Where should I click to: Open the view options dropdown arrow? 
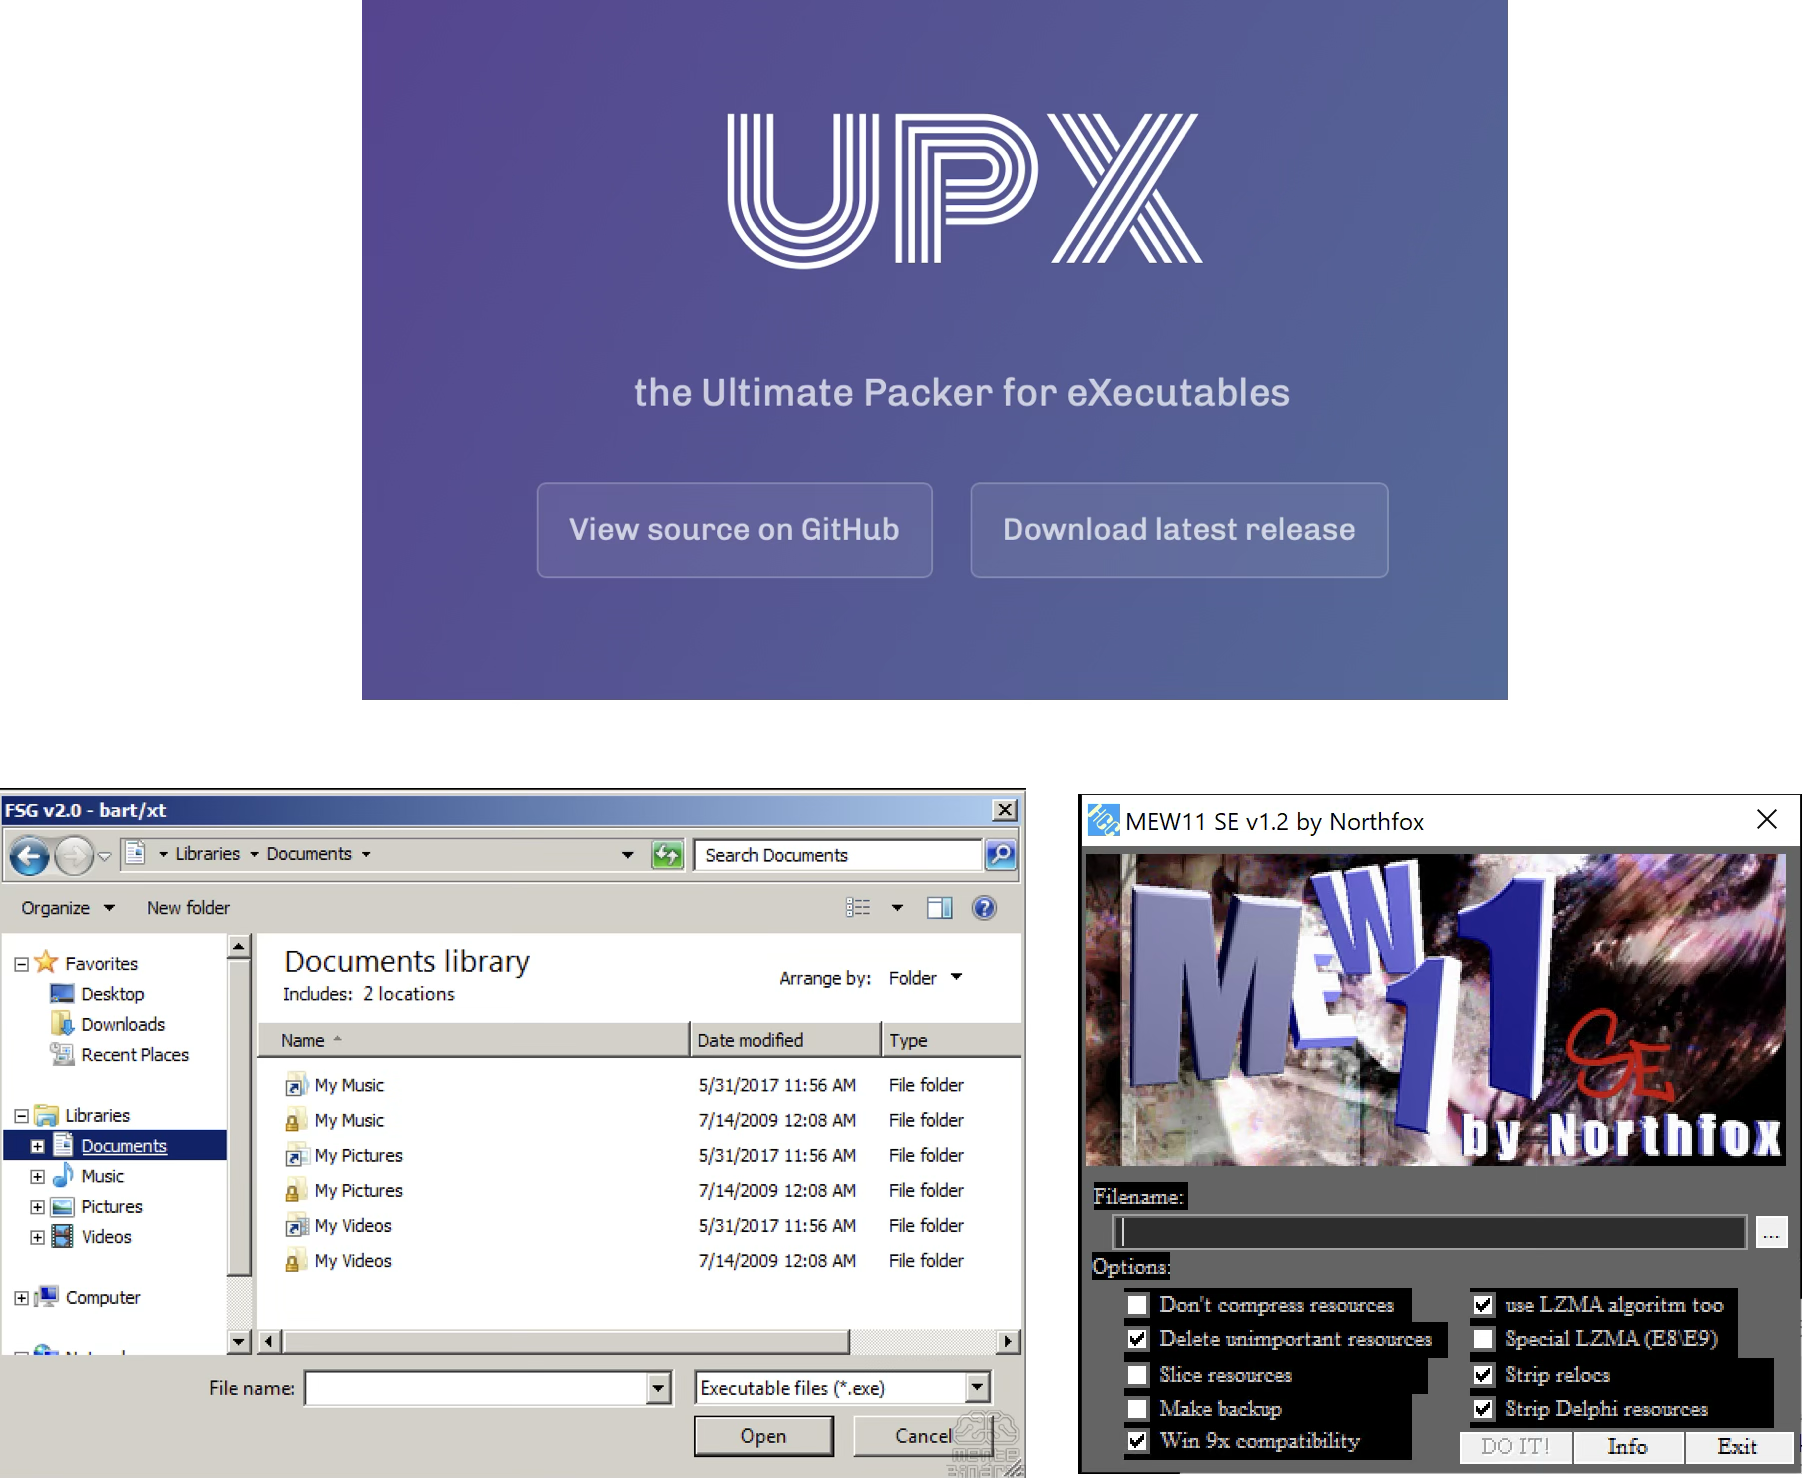pyautogui.click(x=897, y=908)
